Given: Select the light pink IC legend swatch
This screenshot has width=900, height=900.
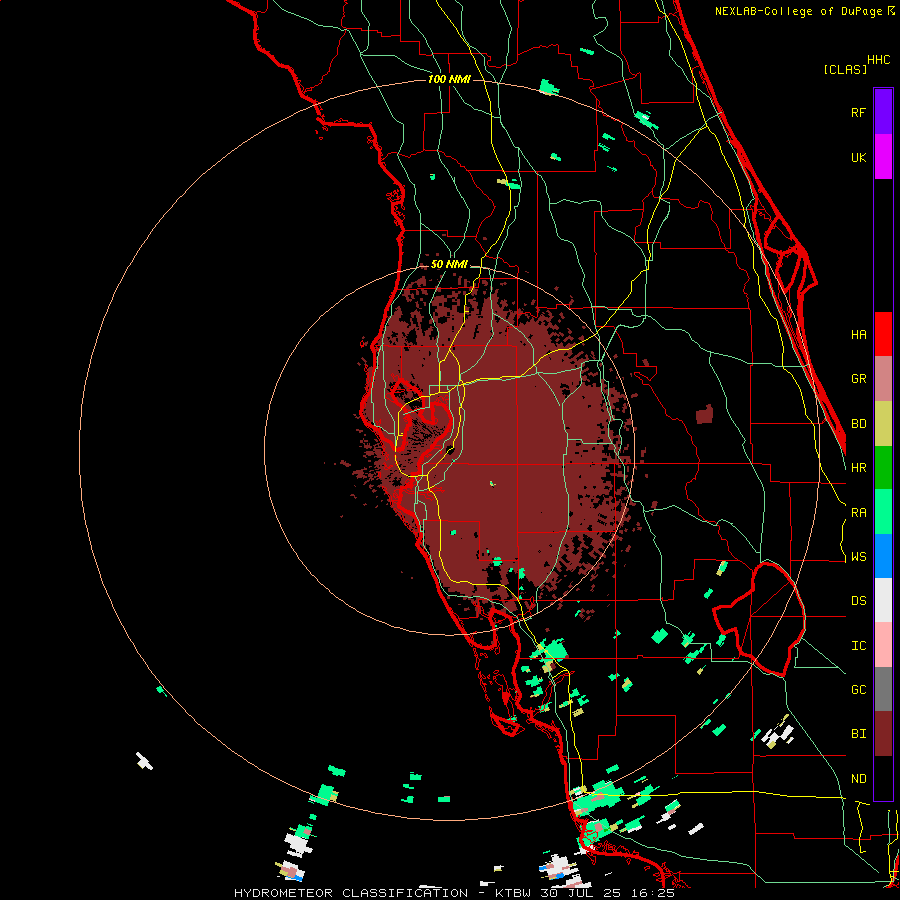Looking at the screenshot, I should [x=883, y=645].
